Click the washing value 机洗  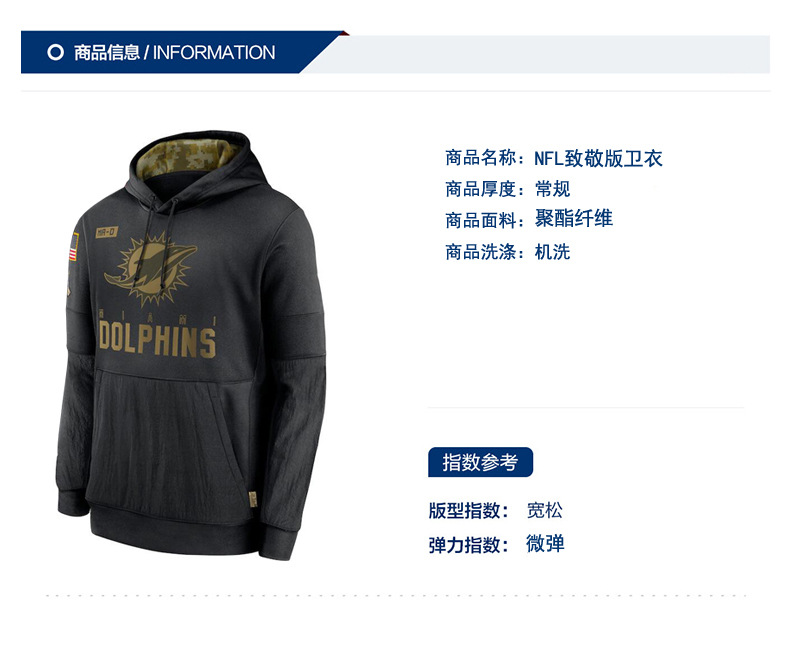(552, 252)
